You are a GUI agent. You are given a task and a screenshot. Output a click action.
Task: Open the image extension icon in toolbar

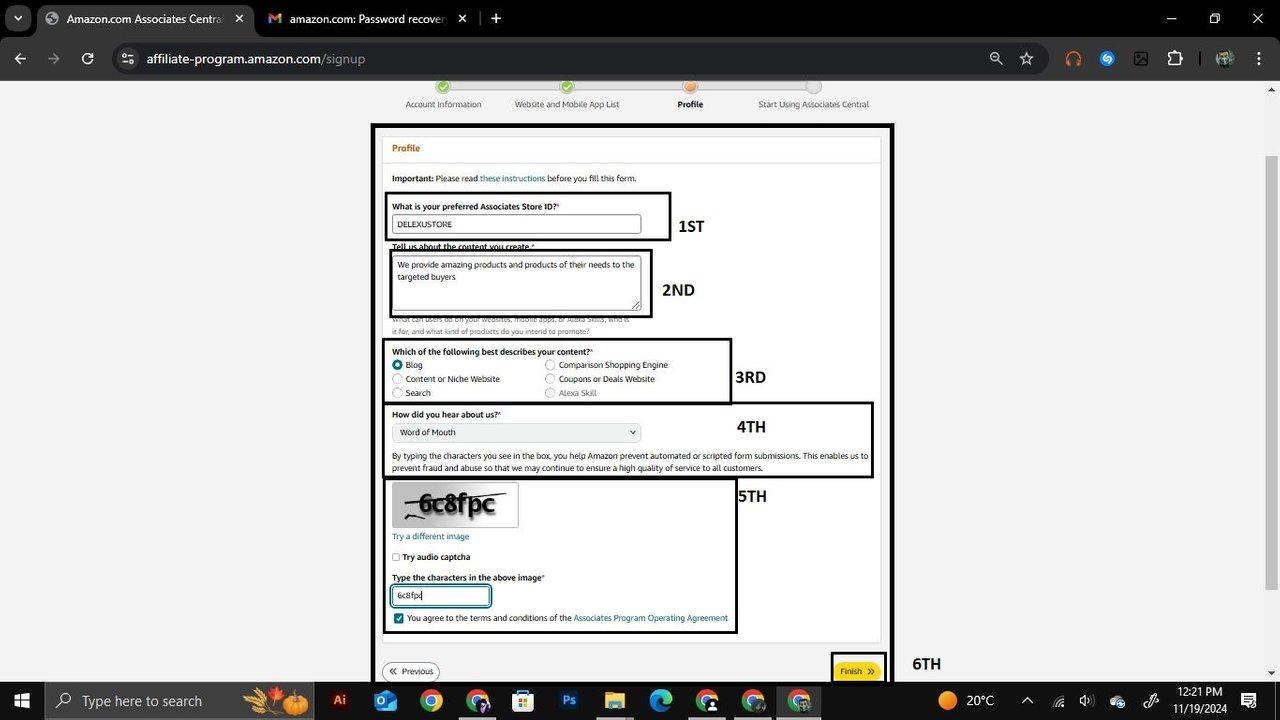[x=1141, y=59]
